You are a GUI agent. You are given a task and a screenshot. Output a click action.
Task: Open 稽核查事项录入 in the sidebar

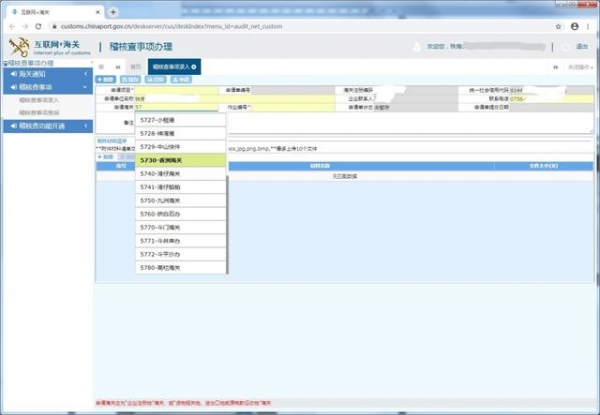(40, 100)
